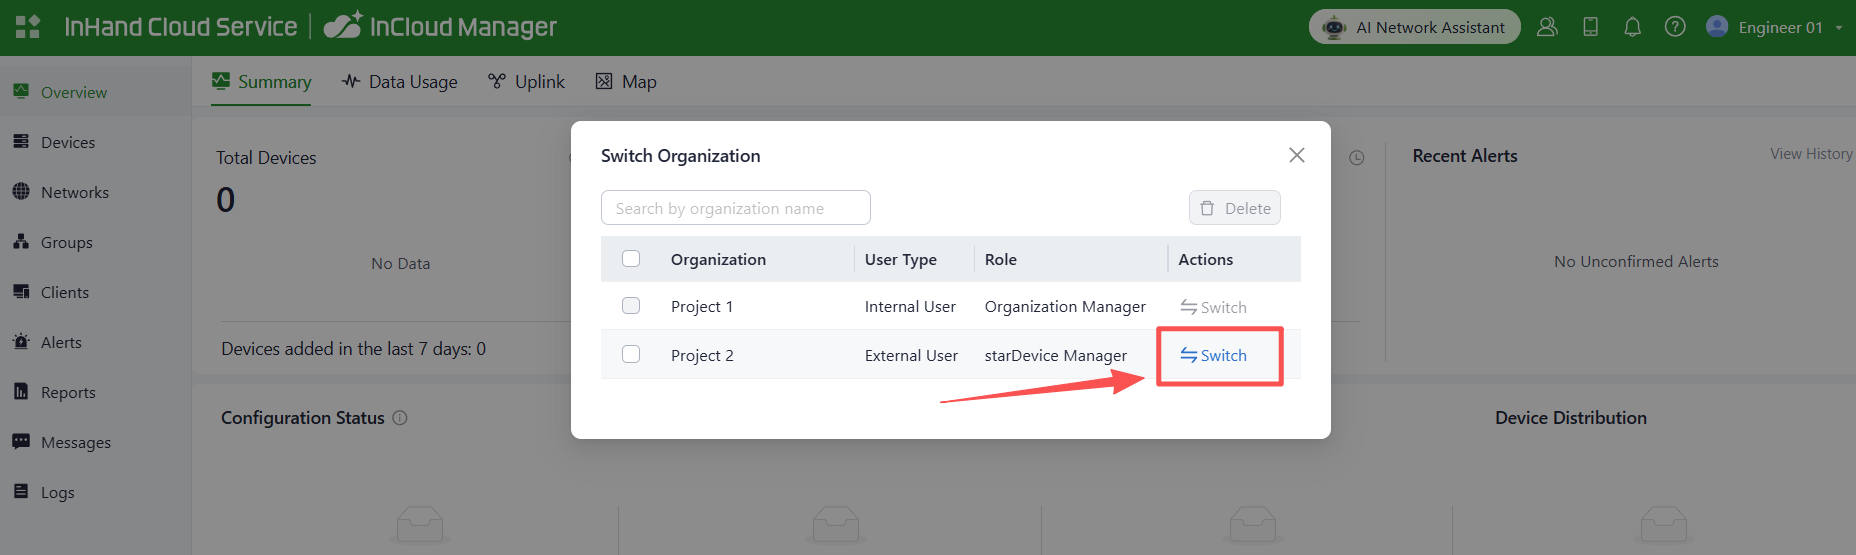Screen dimensions: 1856x555
Task: Switch to the Project 2 organization
Action: point(1213,355)
